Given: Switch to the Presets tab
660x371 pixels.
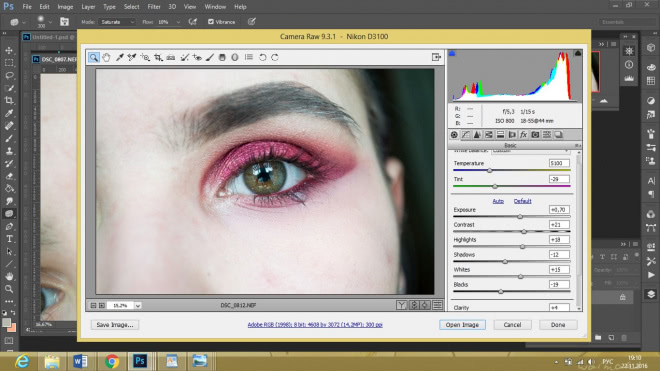Looking at the screenshot, I should 547,135.
